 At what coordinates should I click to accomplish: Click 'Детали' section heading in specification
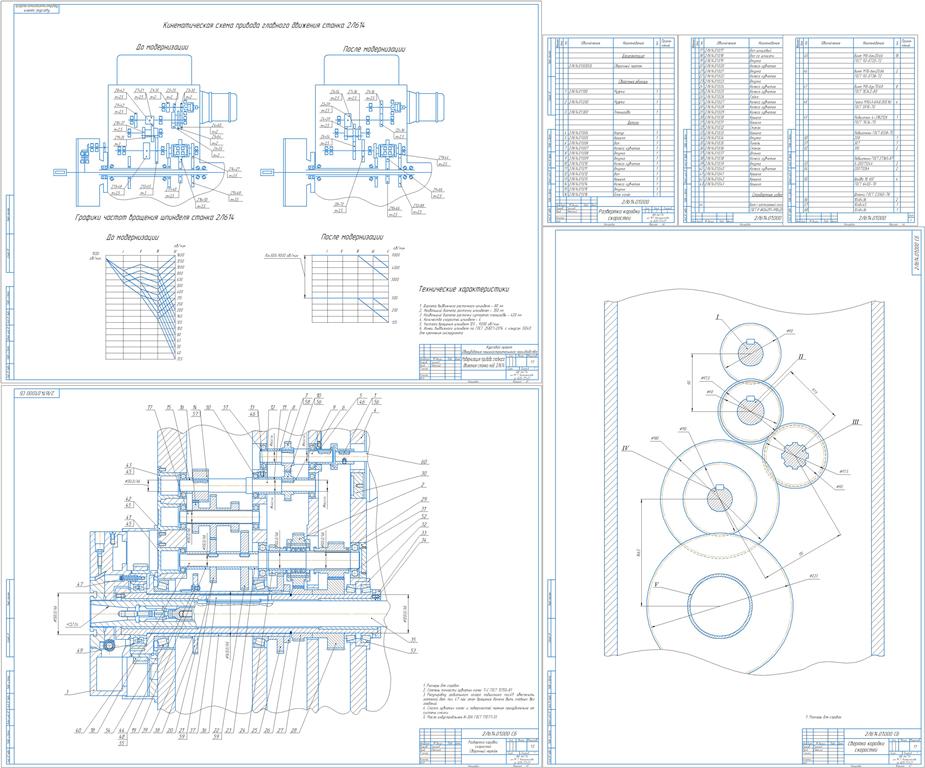pos(631,123)
